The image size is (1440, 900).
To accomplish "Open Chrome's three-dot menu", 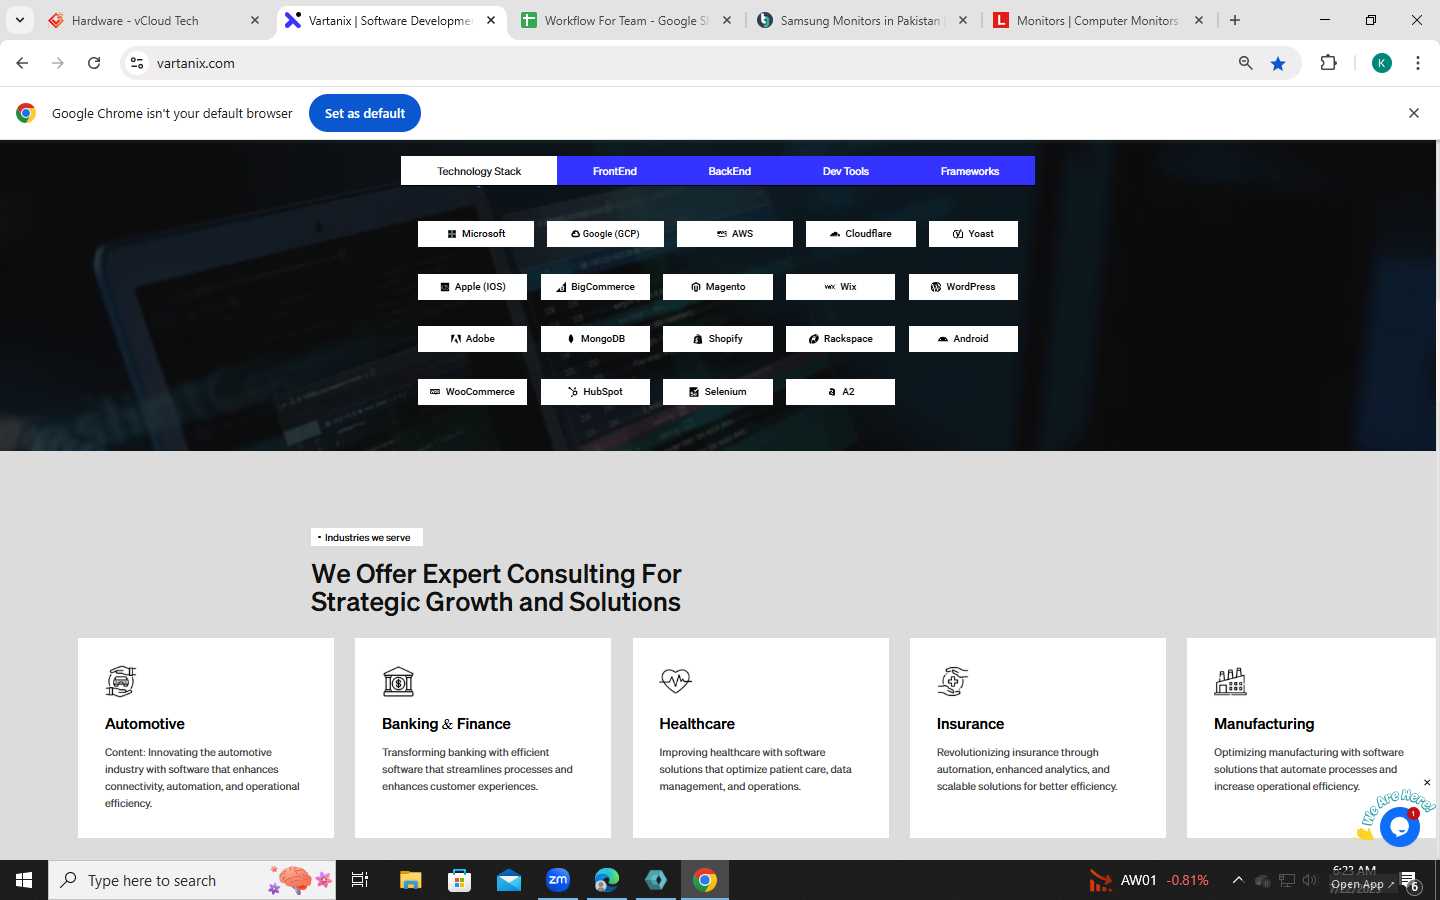I will (1418, 63).
